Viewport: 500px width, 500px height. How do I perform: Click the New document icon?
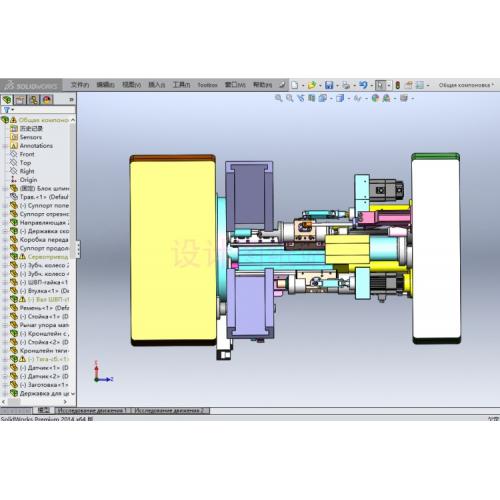pos(295,85)
